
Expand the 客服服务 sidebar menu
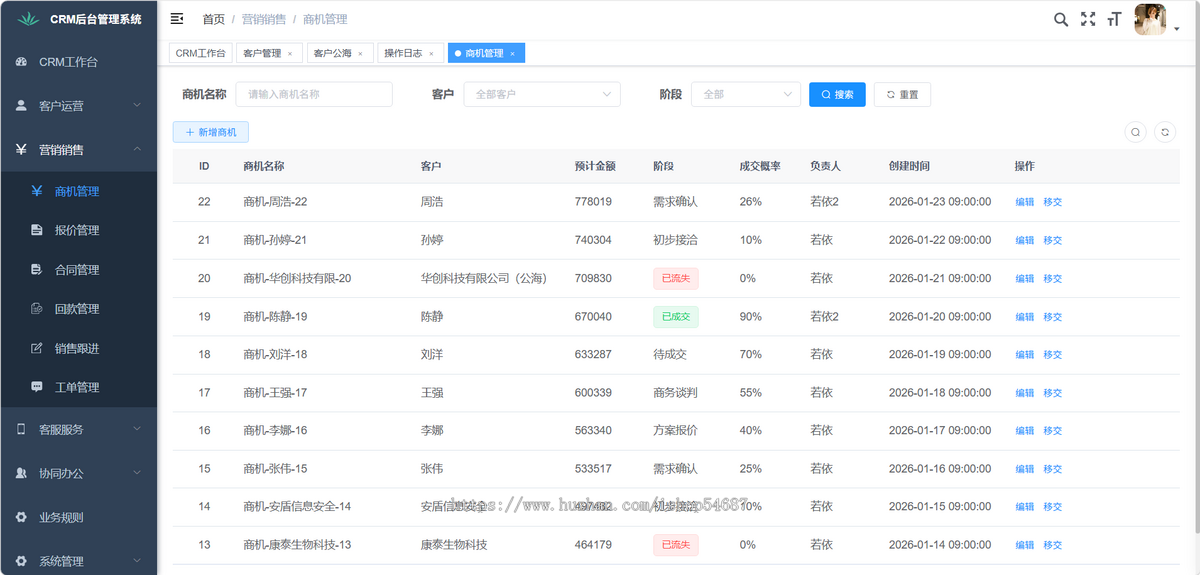point(78,430)
